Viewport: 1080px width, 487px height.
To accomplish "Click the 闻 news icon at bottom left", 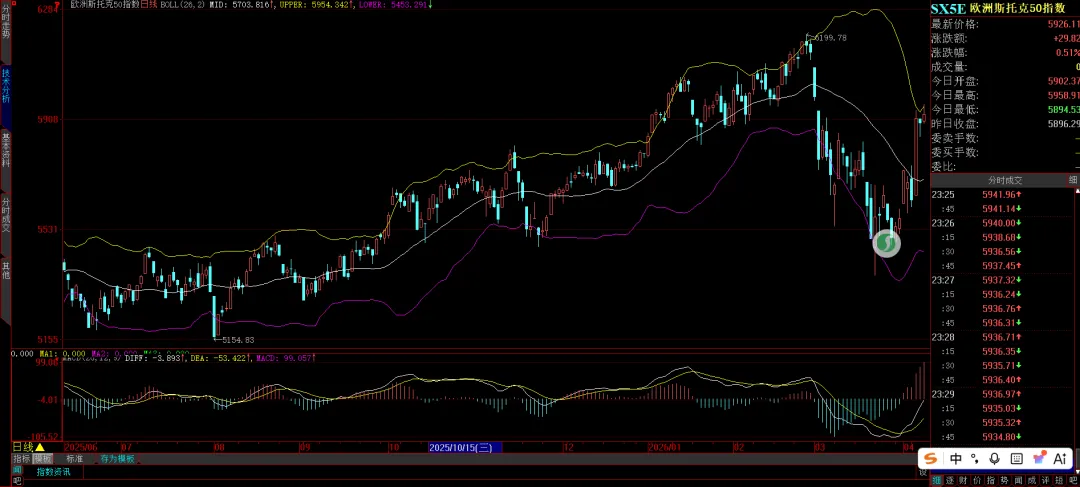I will (18, 470).
